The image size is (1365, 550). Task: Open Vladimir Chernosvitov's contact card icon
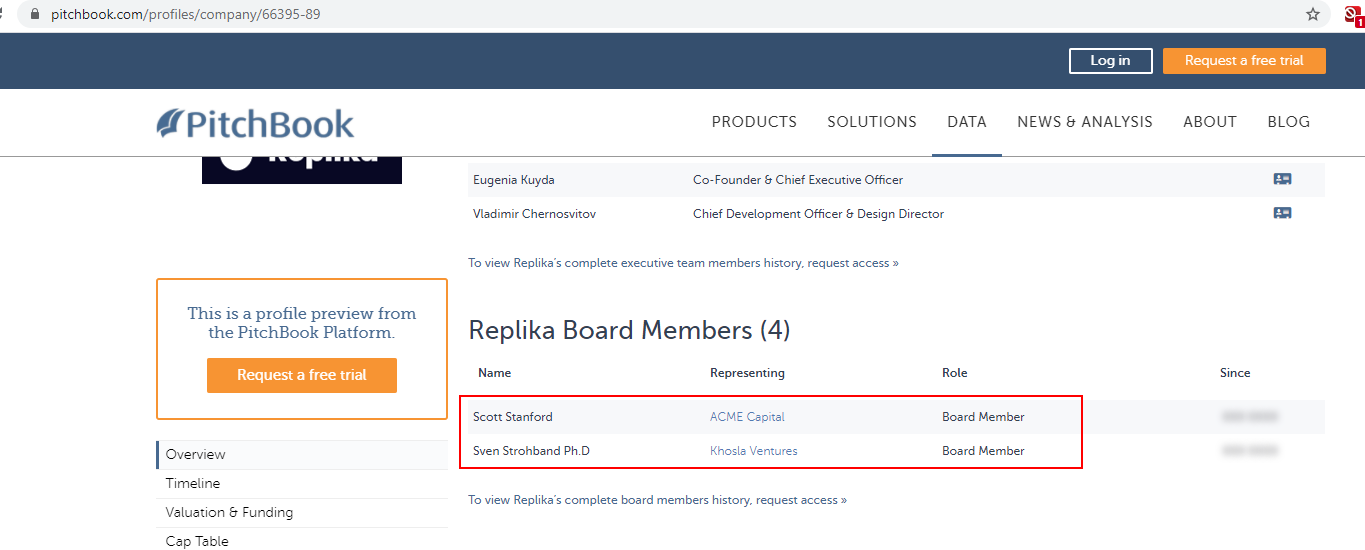point(1282,213)
